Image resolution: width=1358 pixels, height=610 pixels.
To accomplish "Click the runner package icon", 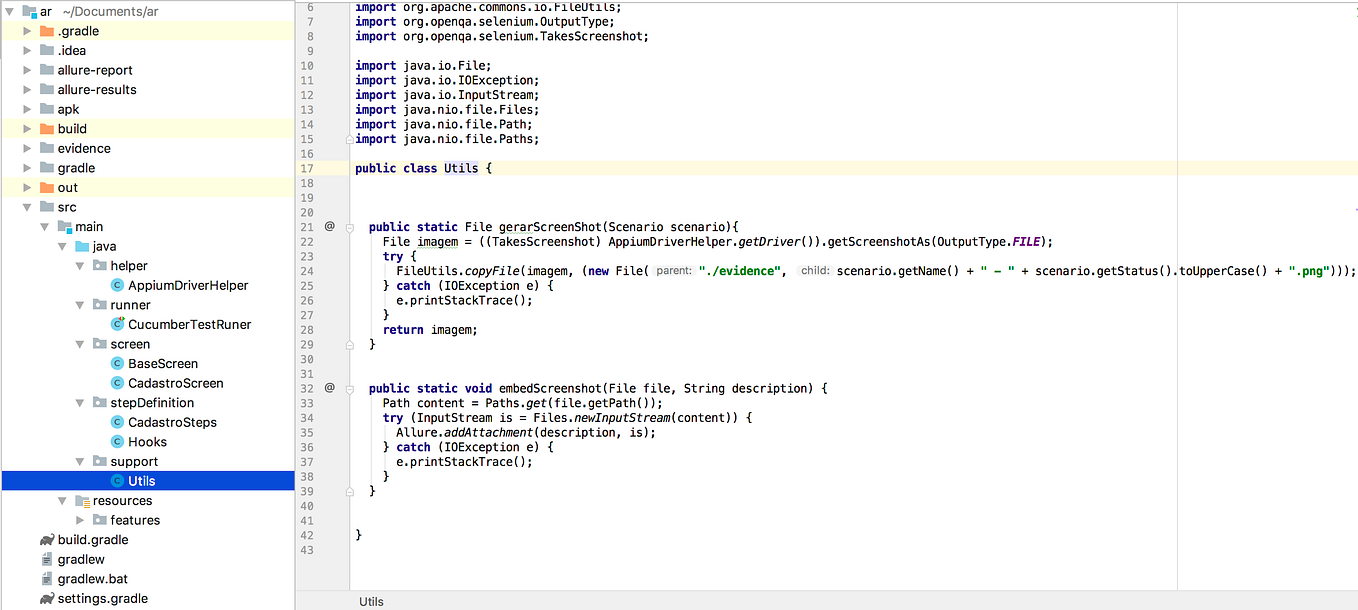I will (x=100, y=305).
